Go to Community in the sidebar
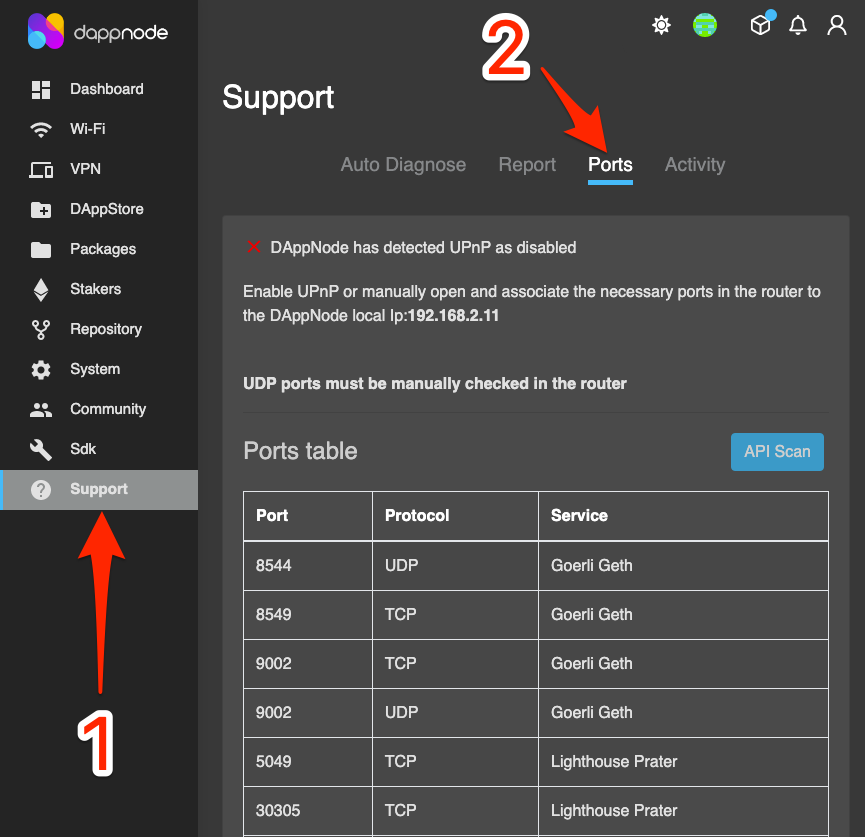Screen dimensions: 865x837 click(x=108, y=409)
